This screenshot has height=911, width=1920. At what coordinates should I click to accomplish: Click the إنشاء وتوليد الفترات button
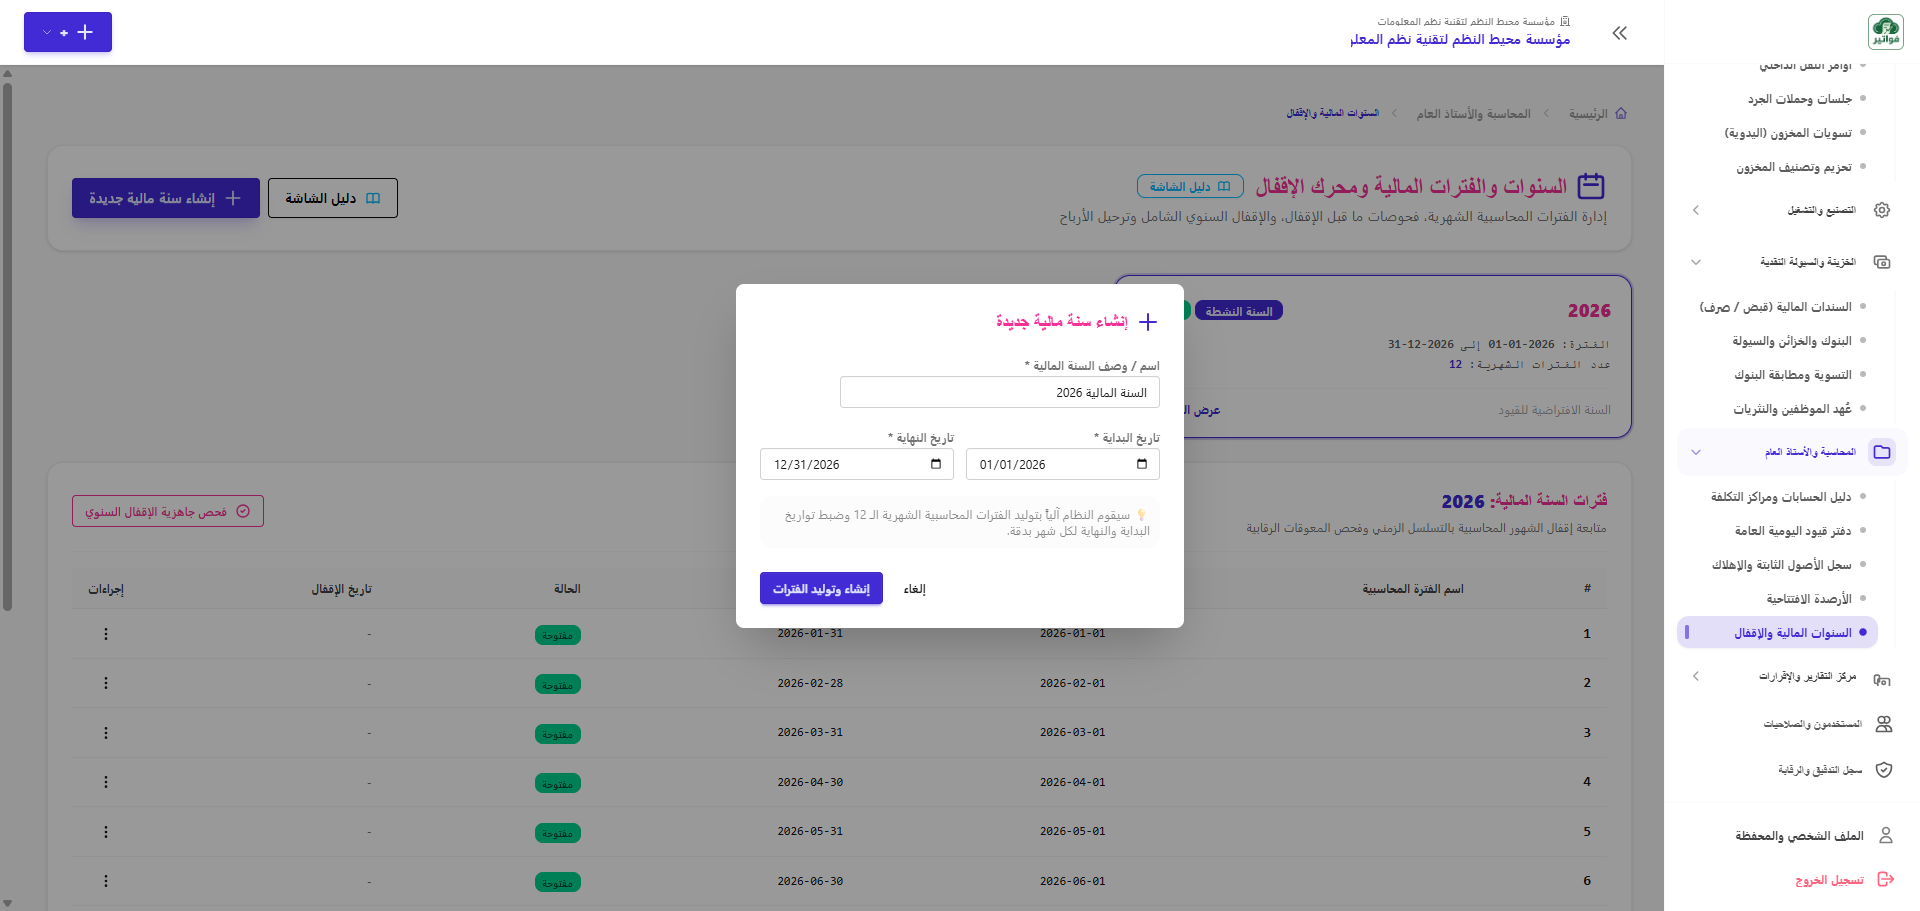coord(821,589)
